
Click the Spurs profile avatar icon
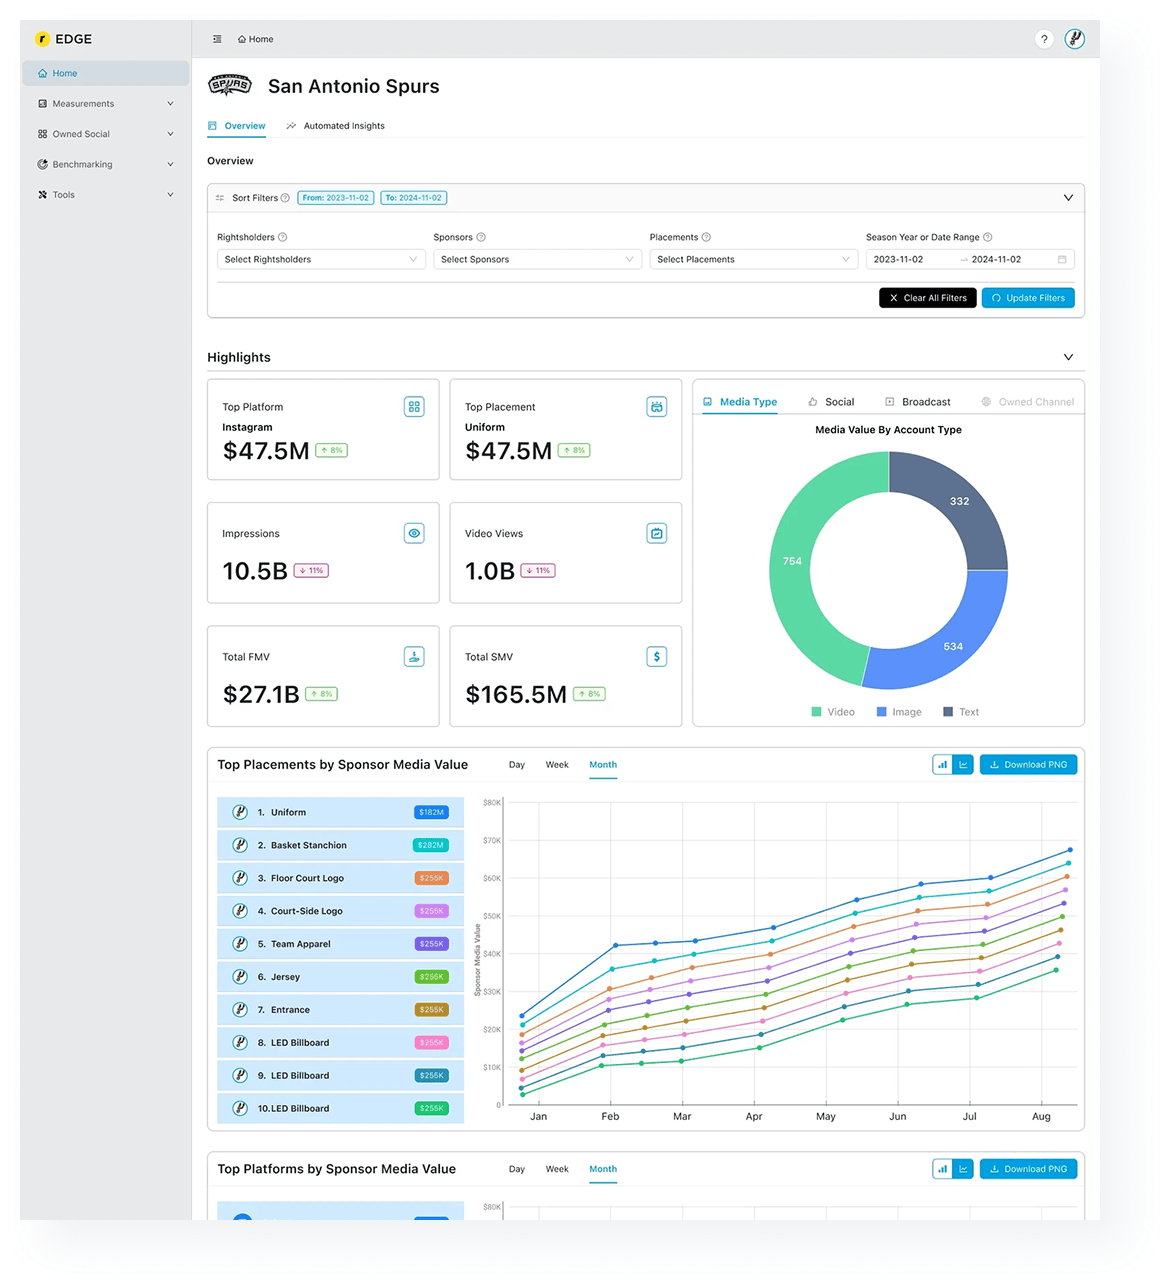1075,39
